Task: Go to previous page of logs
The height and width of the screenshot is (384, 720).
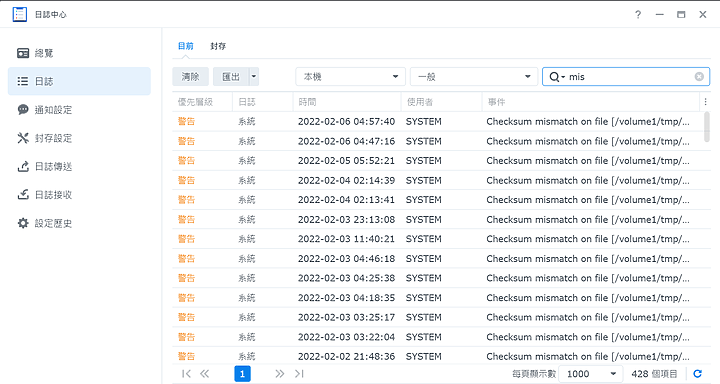Action: pyautogui.click(x=205, y=374)
